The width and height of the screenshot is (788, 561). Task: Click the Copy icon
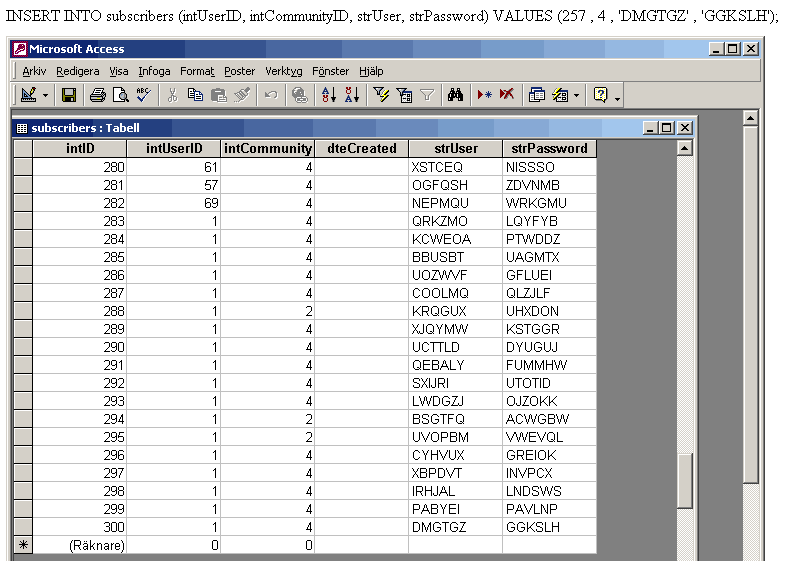195,95
